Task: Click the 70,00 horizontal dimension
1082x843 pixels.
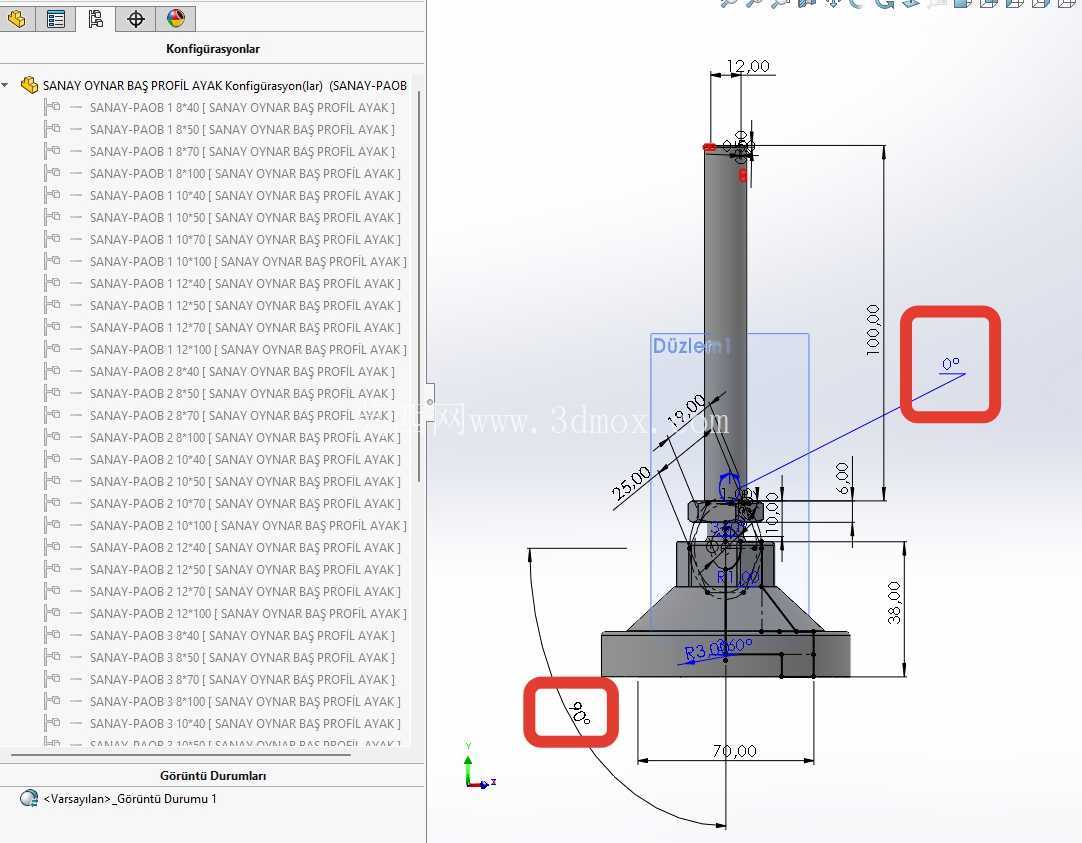Action: click(x=734, y=751)
